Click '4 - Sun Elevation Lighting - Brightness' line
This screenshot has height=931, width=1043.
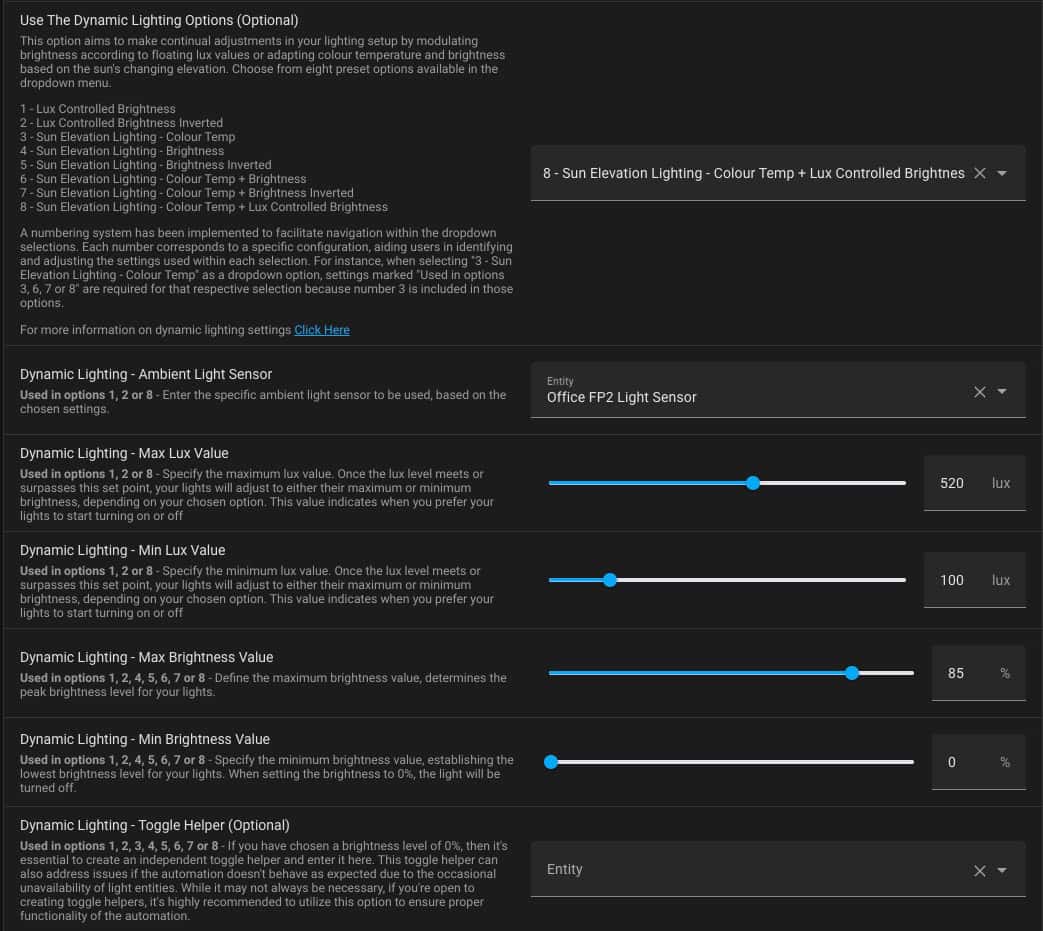(x=122, y=151)
